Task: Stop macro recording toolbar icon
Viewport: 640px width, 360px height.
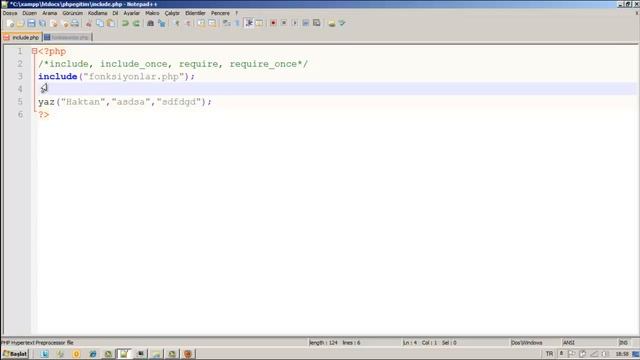Action: [x=284, y=23]
